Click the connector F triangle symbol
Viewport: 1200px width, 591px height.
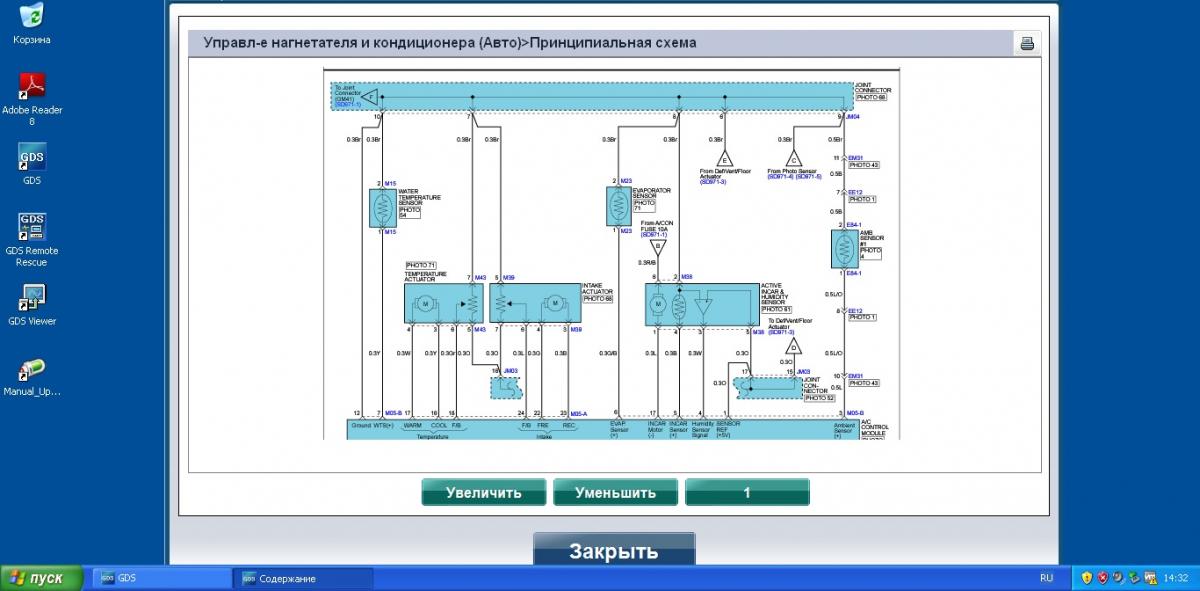(368, 97)
